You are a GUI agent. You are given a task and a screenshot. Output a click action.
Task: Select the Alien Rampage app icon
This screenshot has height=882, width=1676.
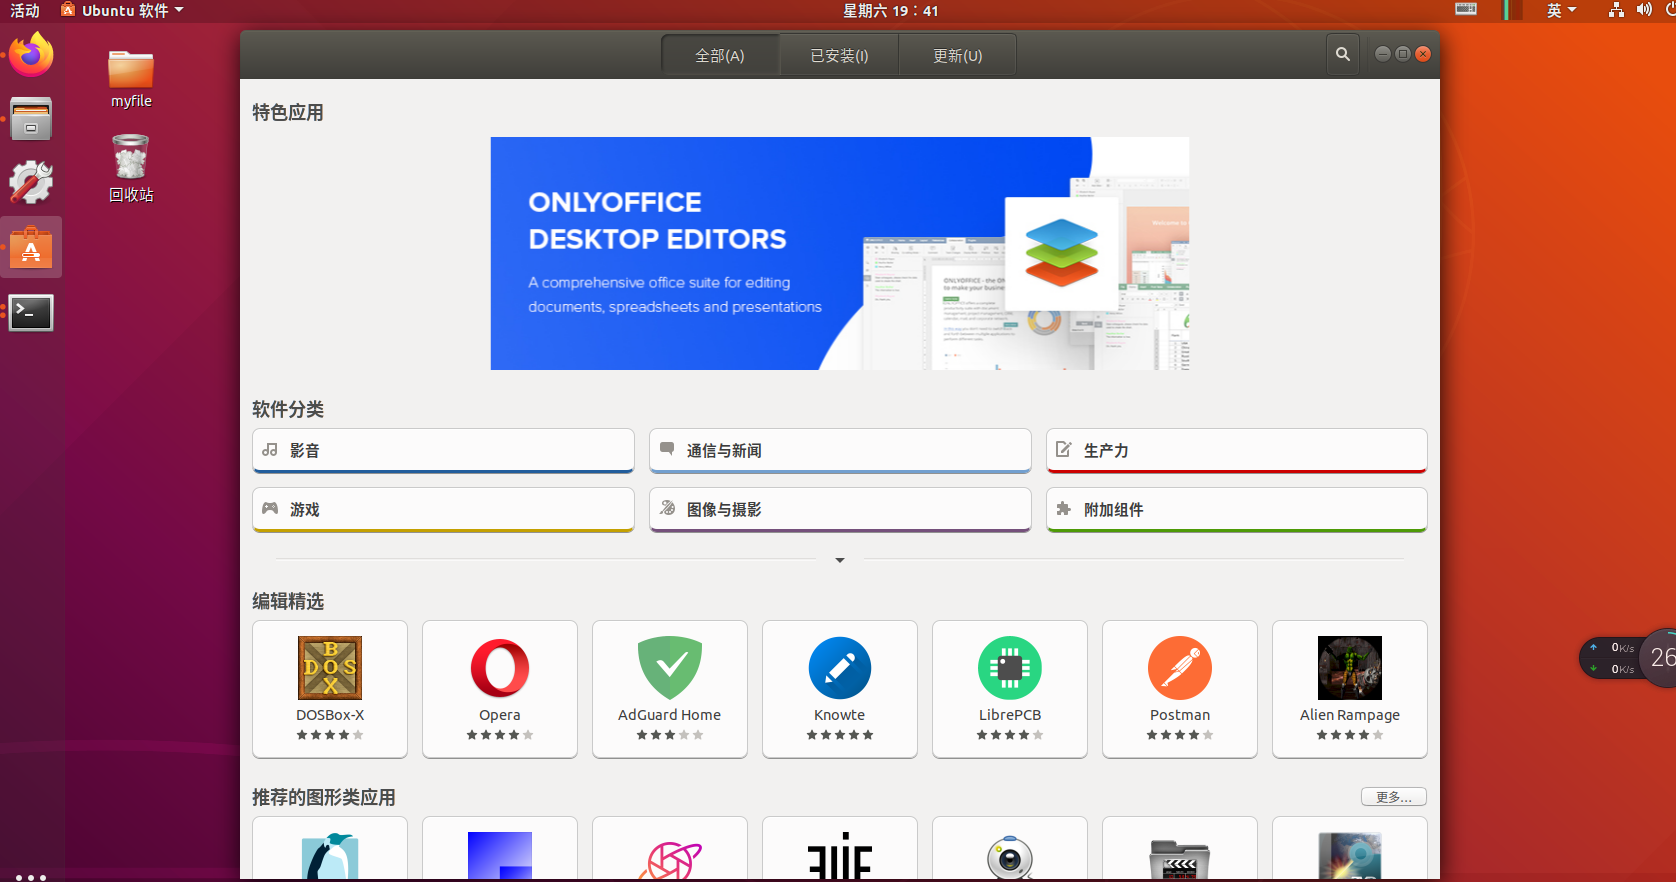tap(1350, 668)
